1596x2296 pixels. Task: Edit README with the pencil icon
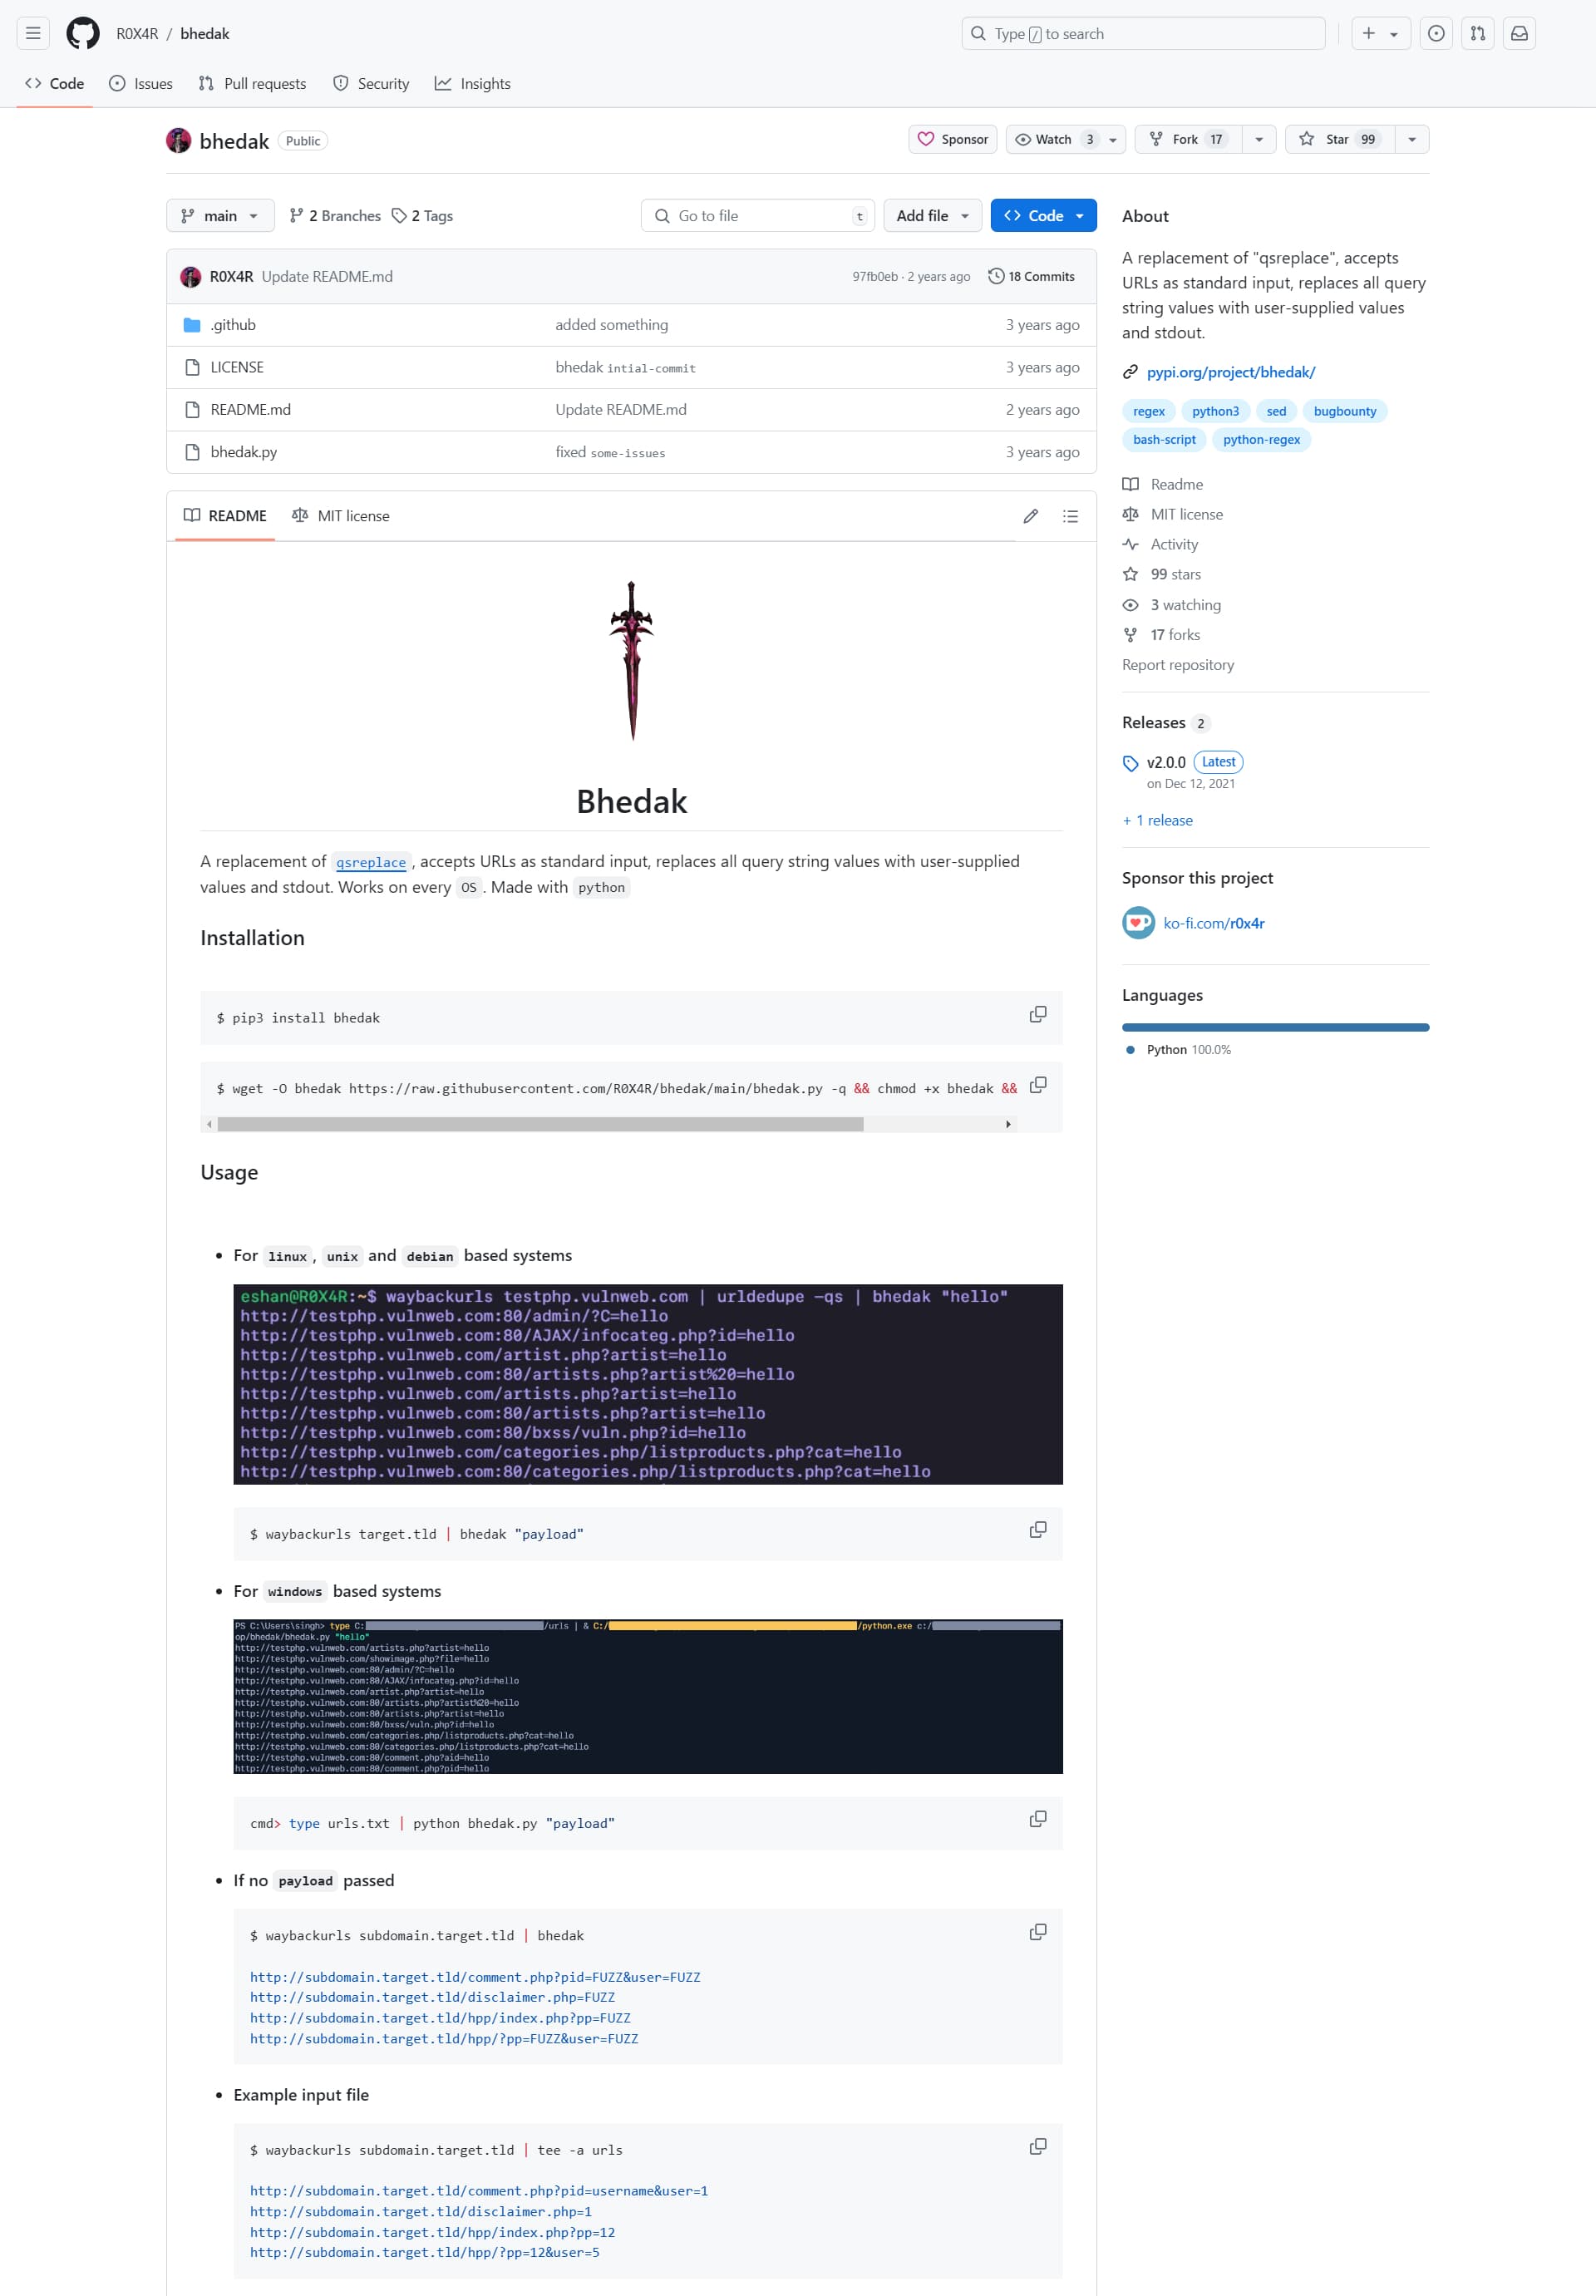click(1031, 516)
